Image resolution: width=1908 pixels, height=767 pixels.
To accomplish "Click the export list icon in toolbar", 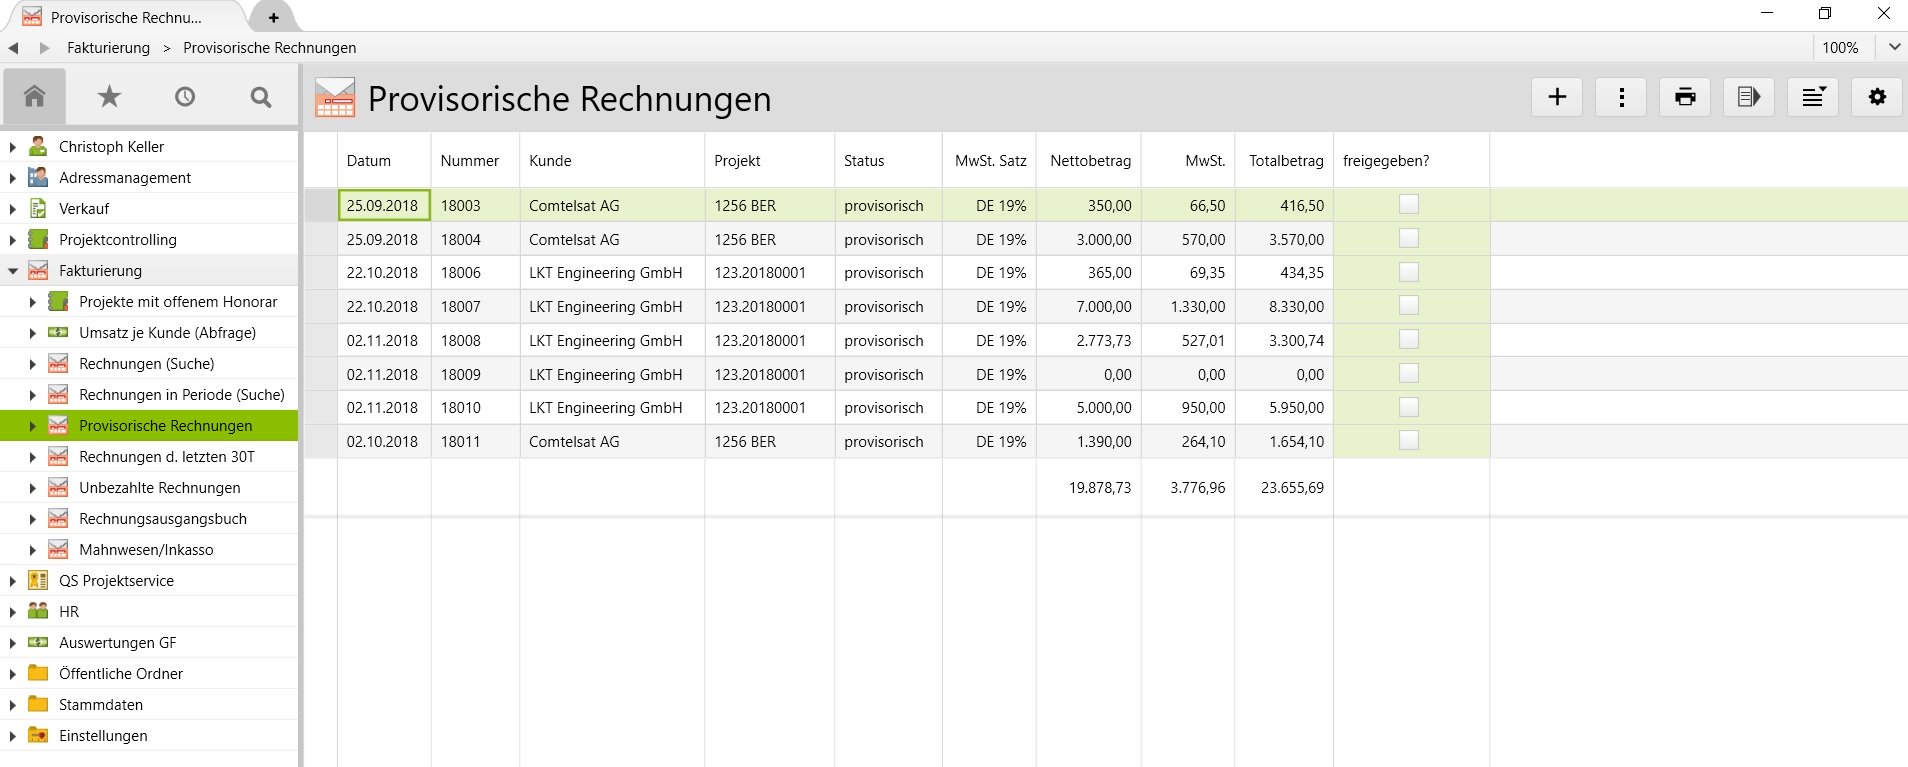I will 1749,97.
